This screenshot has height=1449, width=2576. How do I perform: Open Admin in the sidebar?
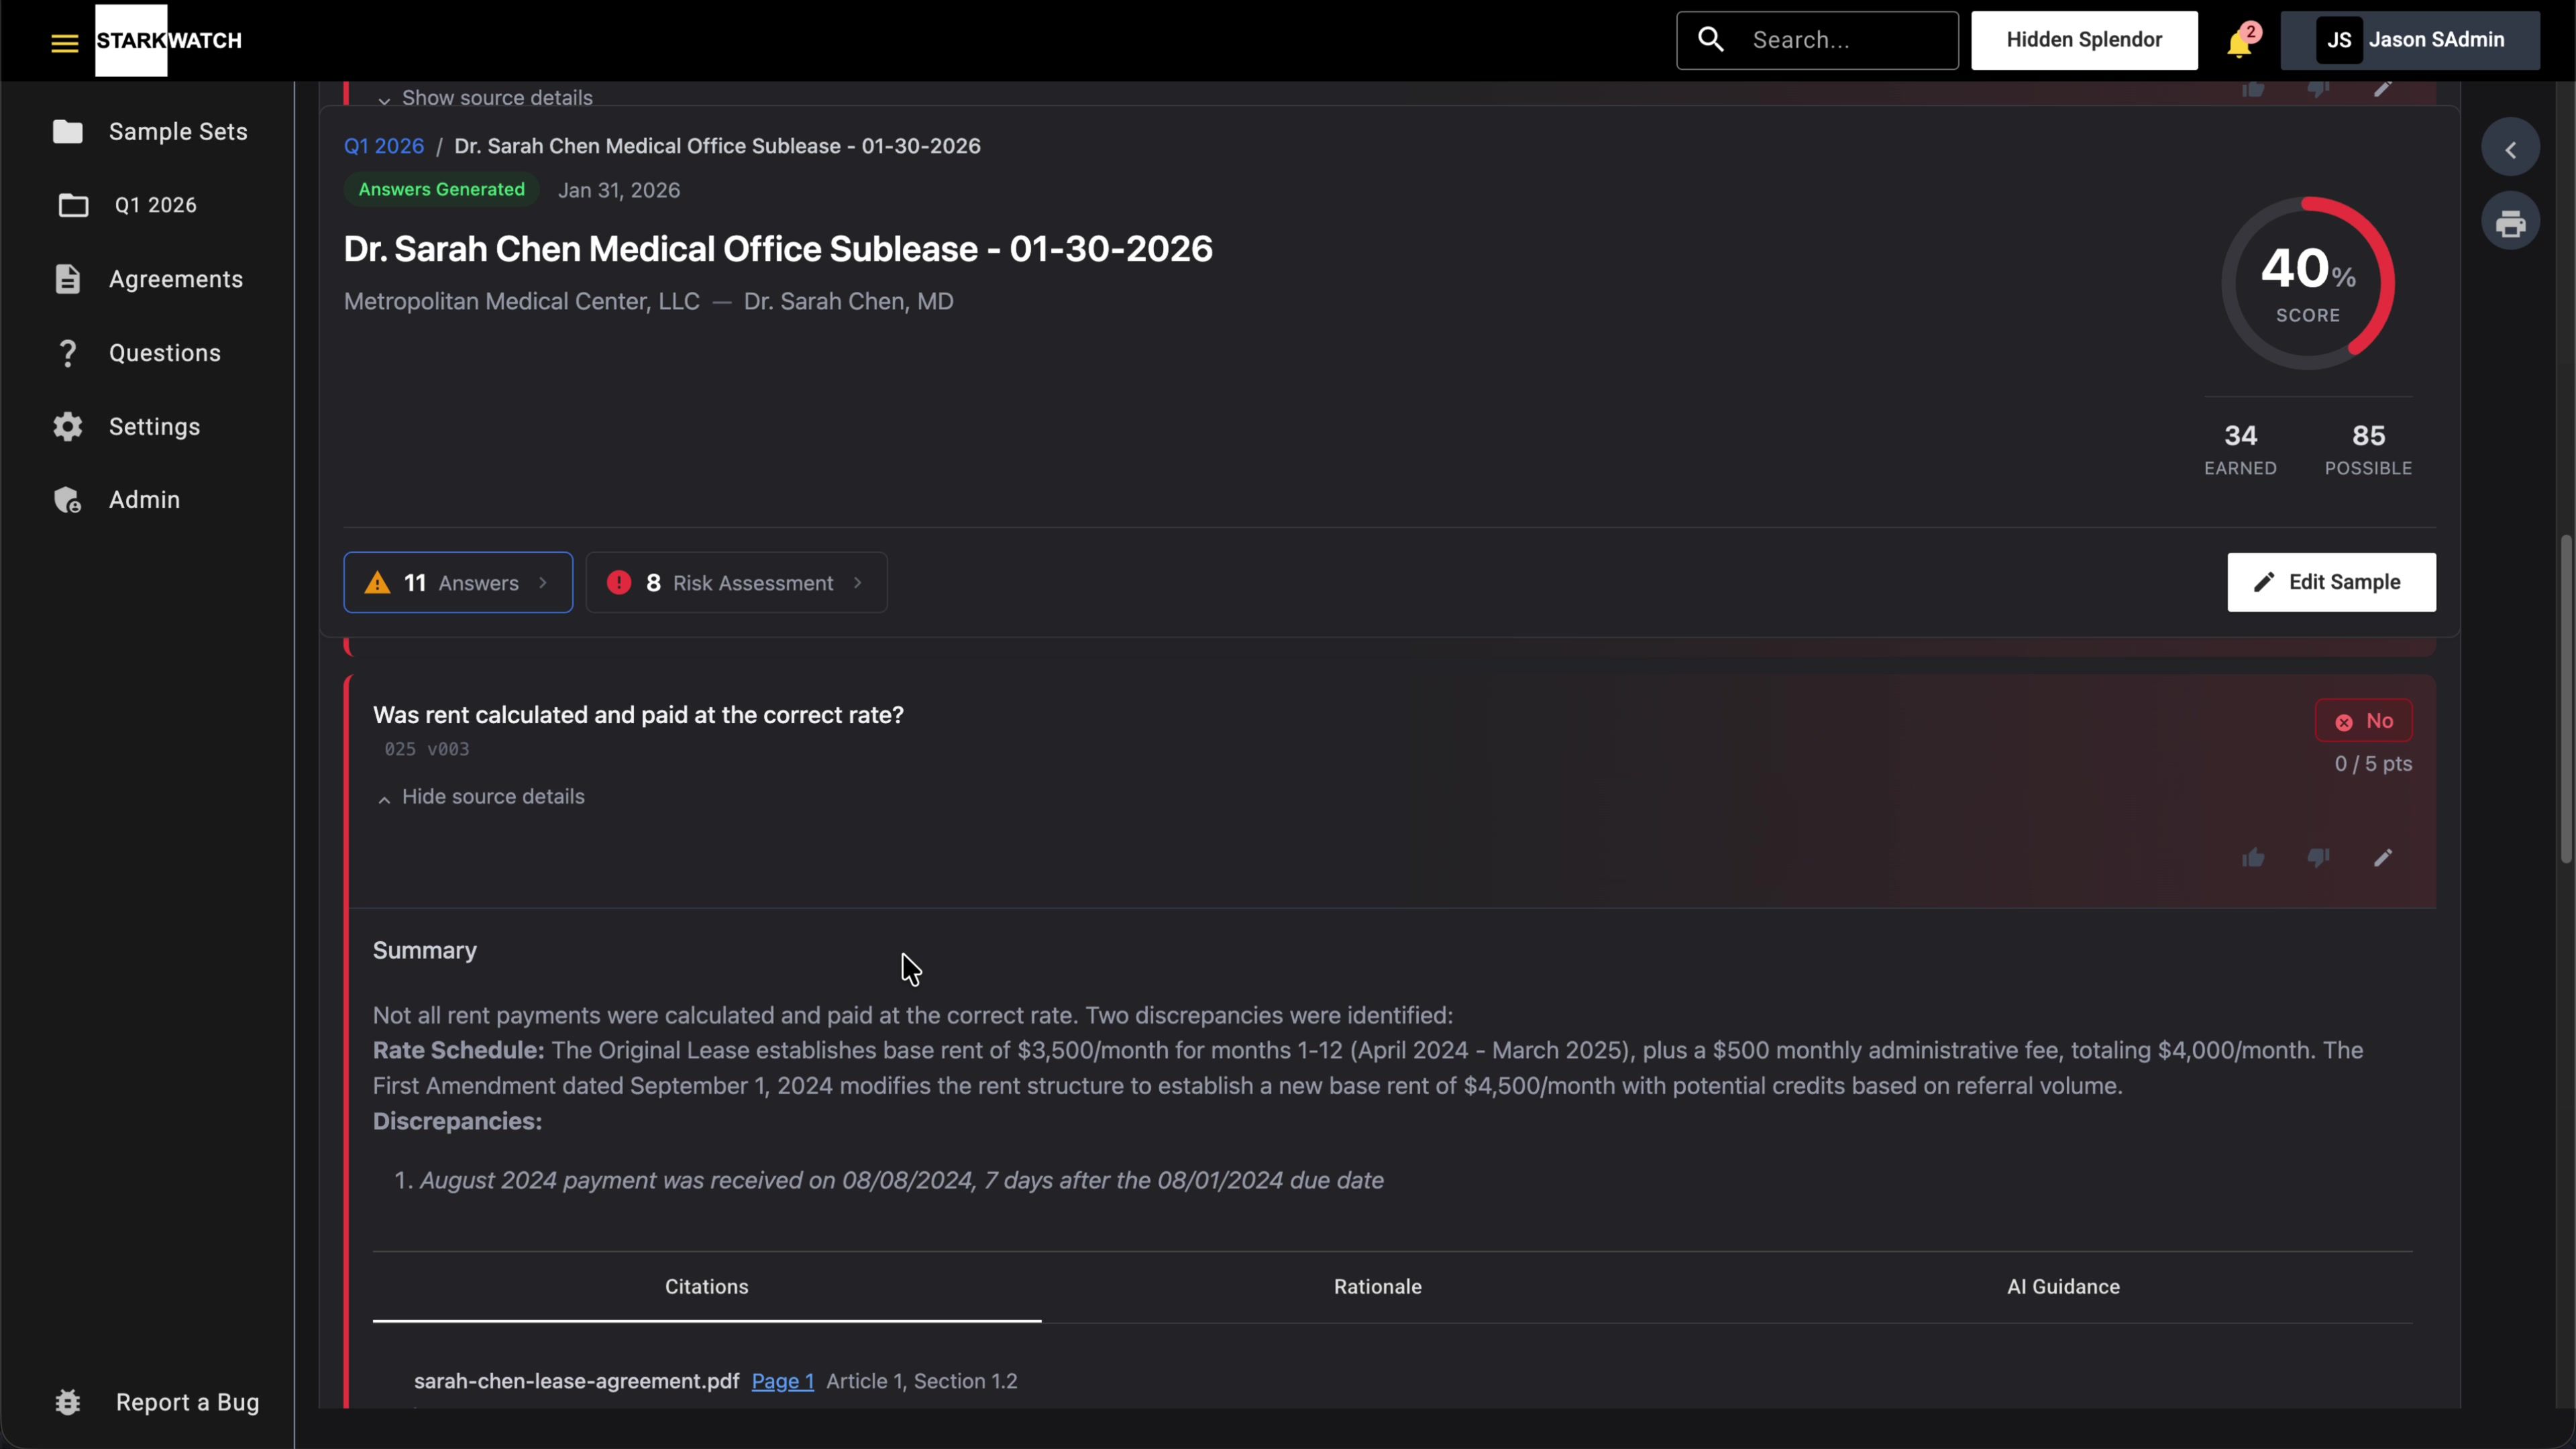click(x=144, y=500)
